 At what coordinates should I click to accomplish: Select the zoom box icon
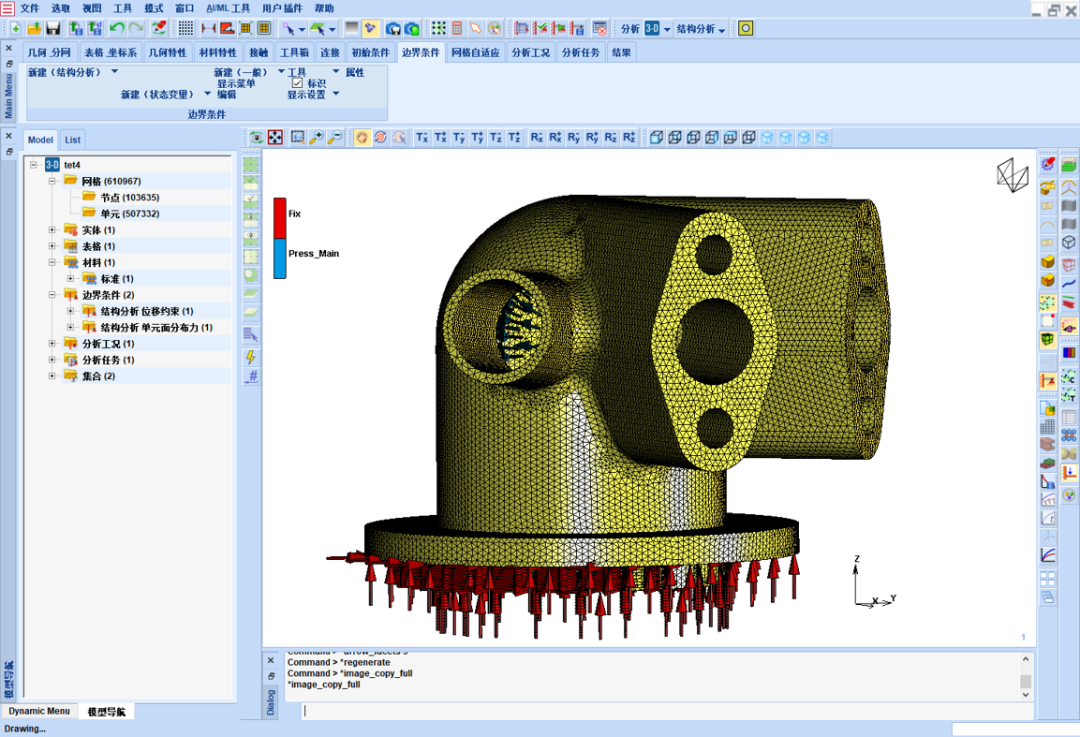click(x=298, y=137)
